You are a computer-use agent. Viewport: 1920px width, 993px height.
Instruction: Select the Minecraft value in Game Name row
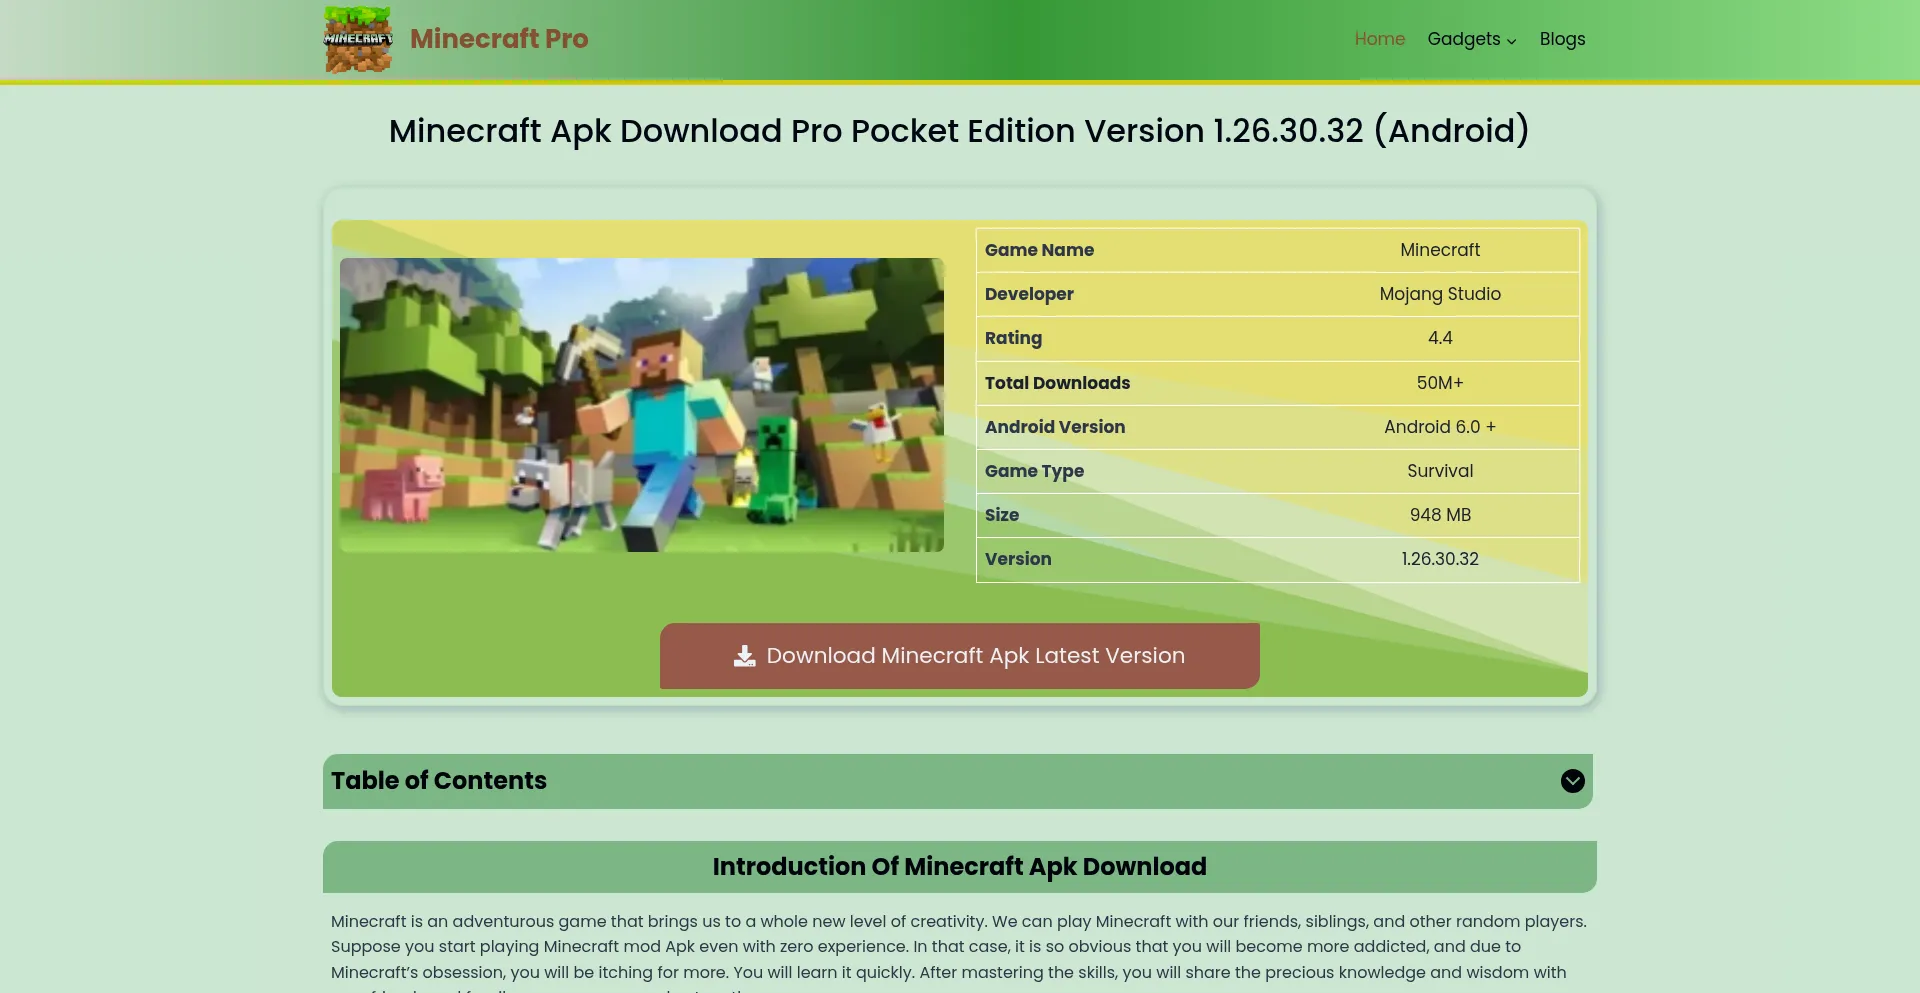coord(1440,250)
